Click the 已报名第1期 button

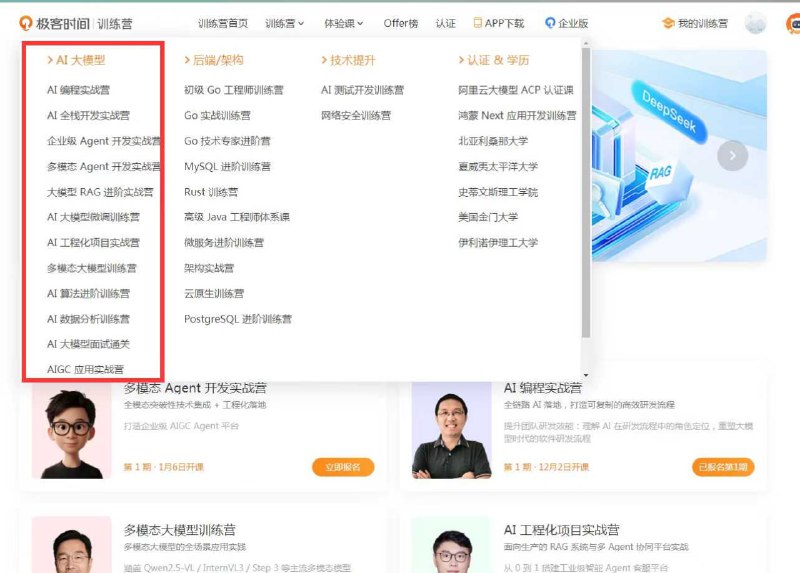pos(723,467)
